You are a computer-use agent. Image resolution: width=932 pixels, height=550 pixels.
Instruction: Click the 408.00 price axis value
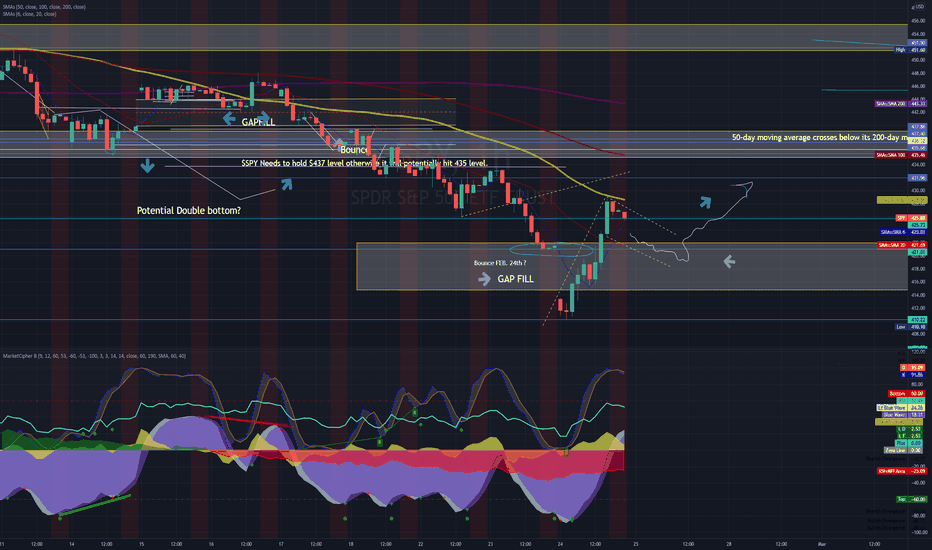tap(918, 334)
